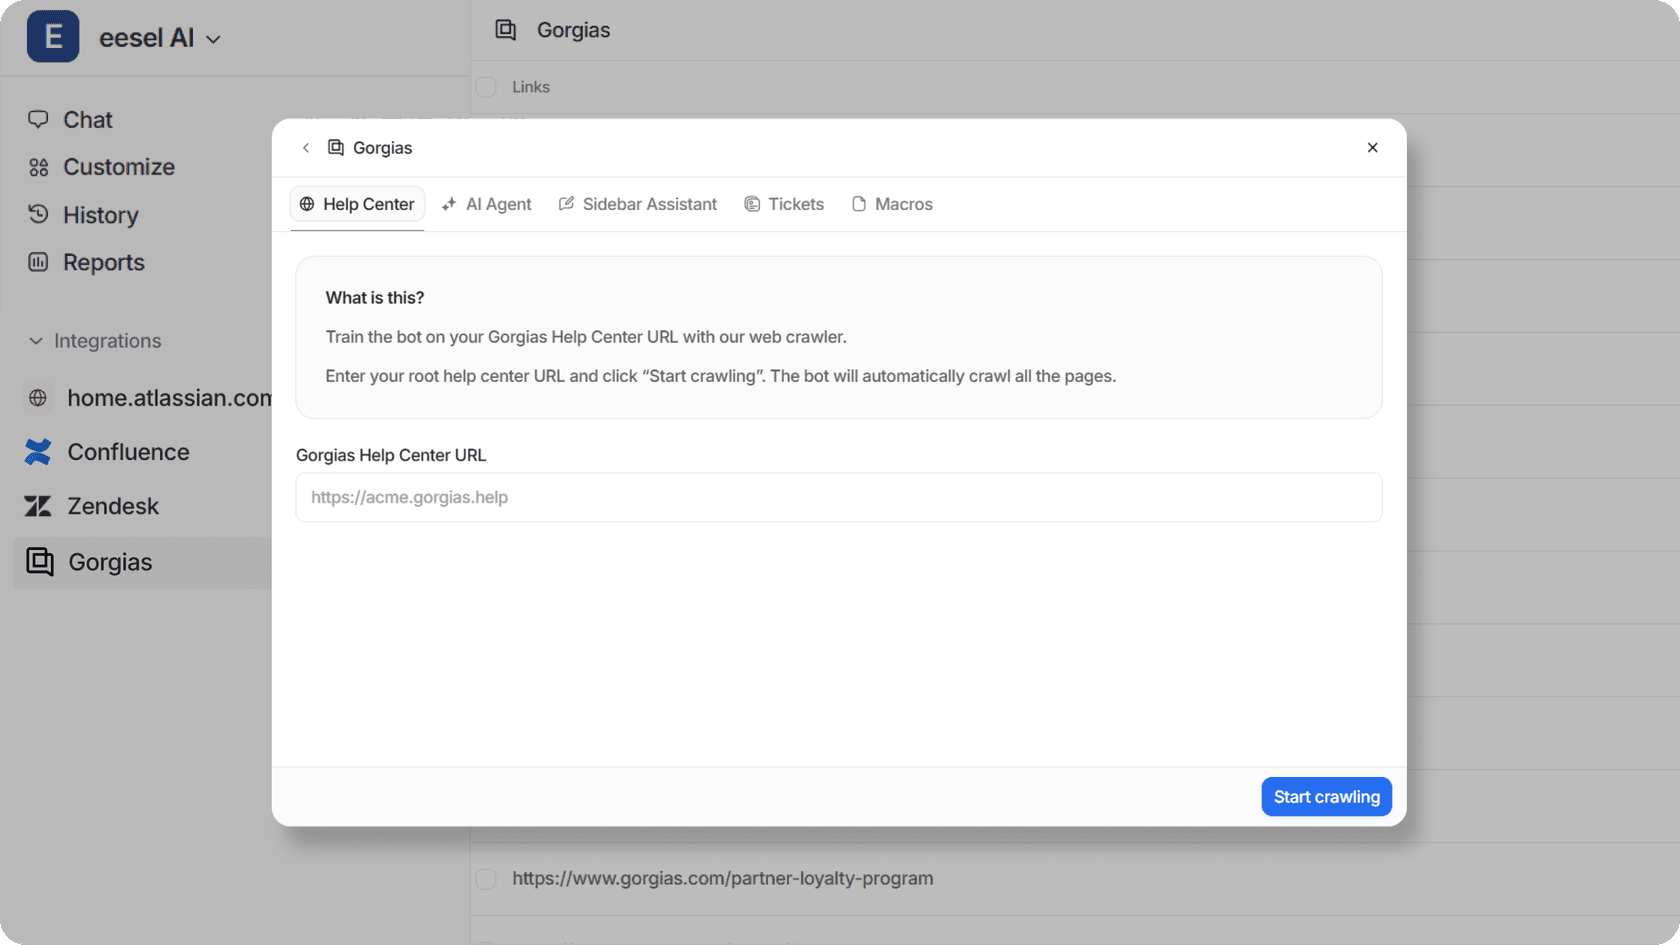Viewport: 1680px width, 945px height.
Task: Click the Gorgias Help Center URL field
Action: [839, 497]
